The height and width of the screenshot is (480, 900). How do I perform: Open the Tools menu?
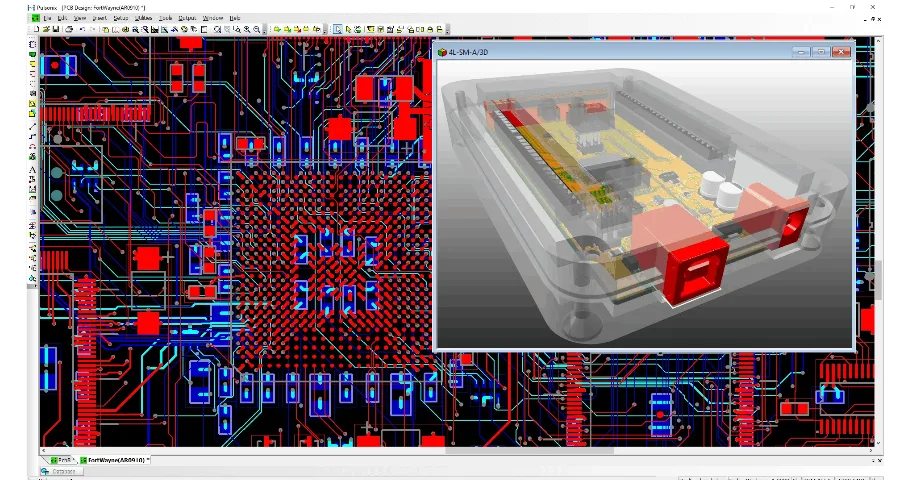tap(165, 18)
